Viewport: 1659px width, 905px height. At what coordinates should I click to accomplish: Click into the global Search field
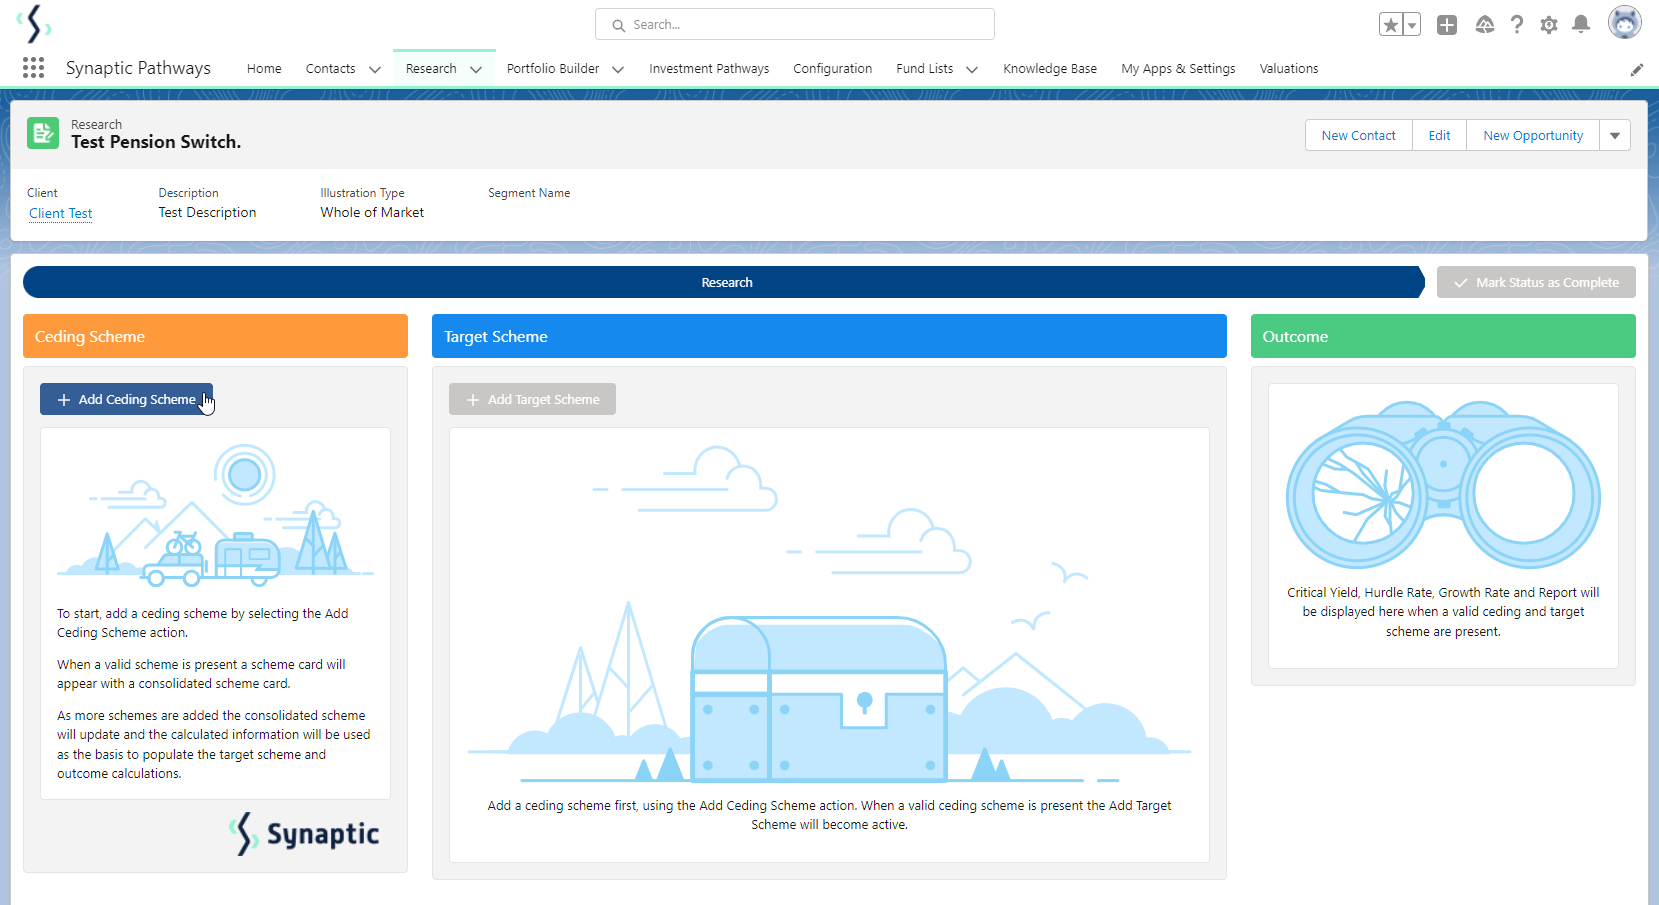click(x=795, y=24)
